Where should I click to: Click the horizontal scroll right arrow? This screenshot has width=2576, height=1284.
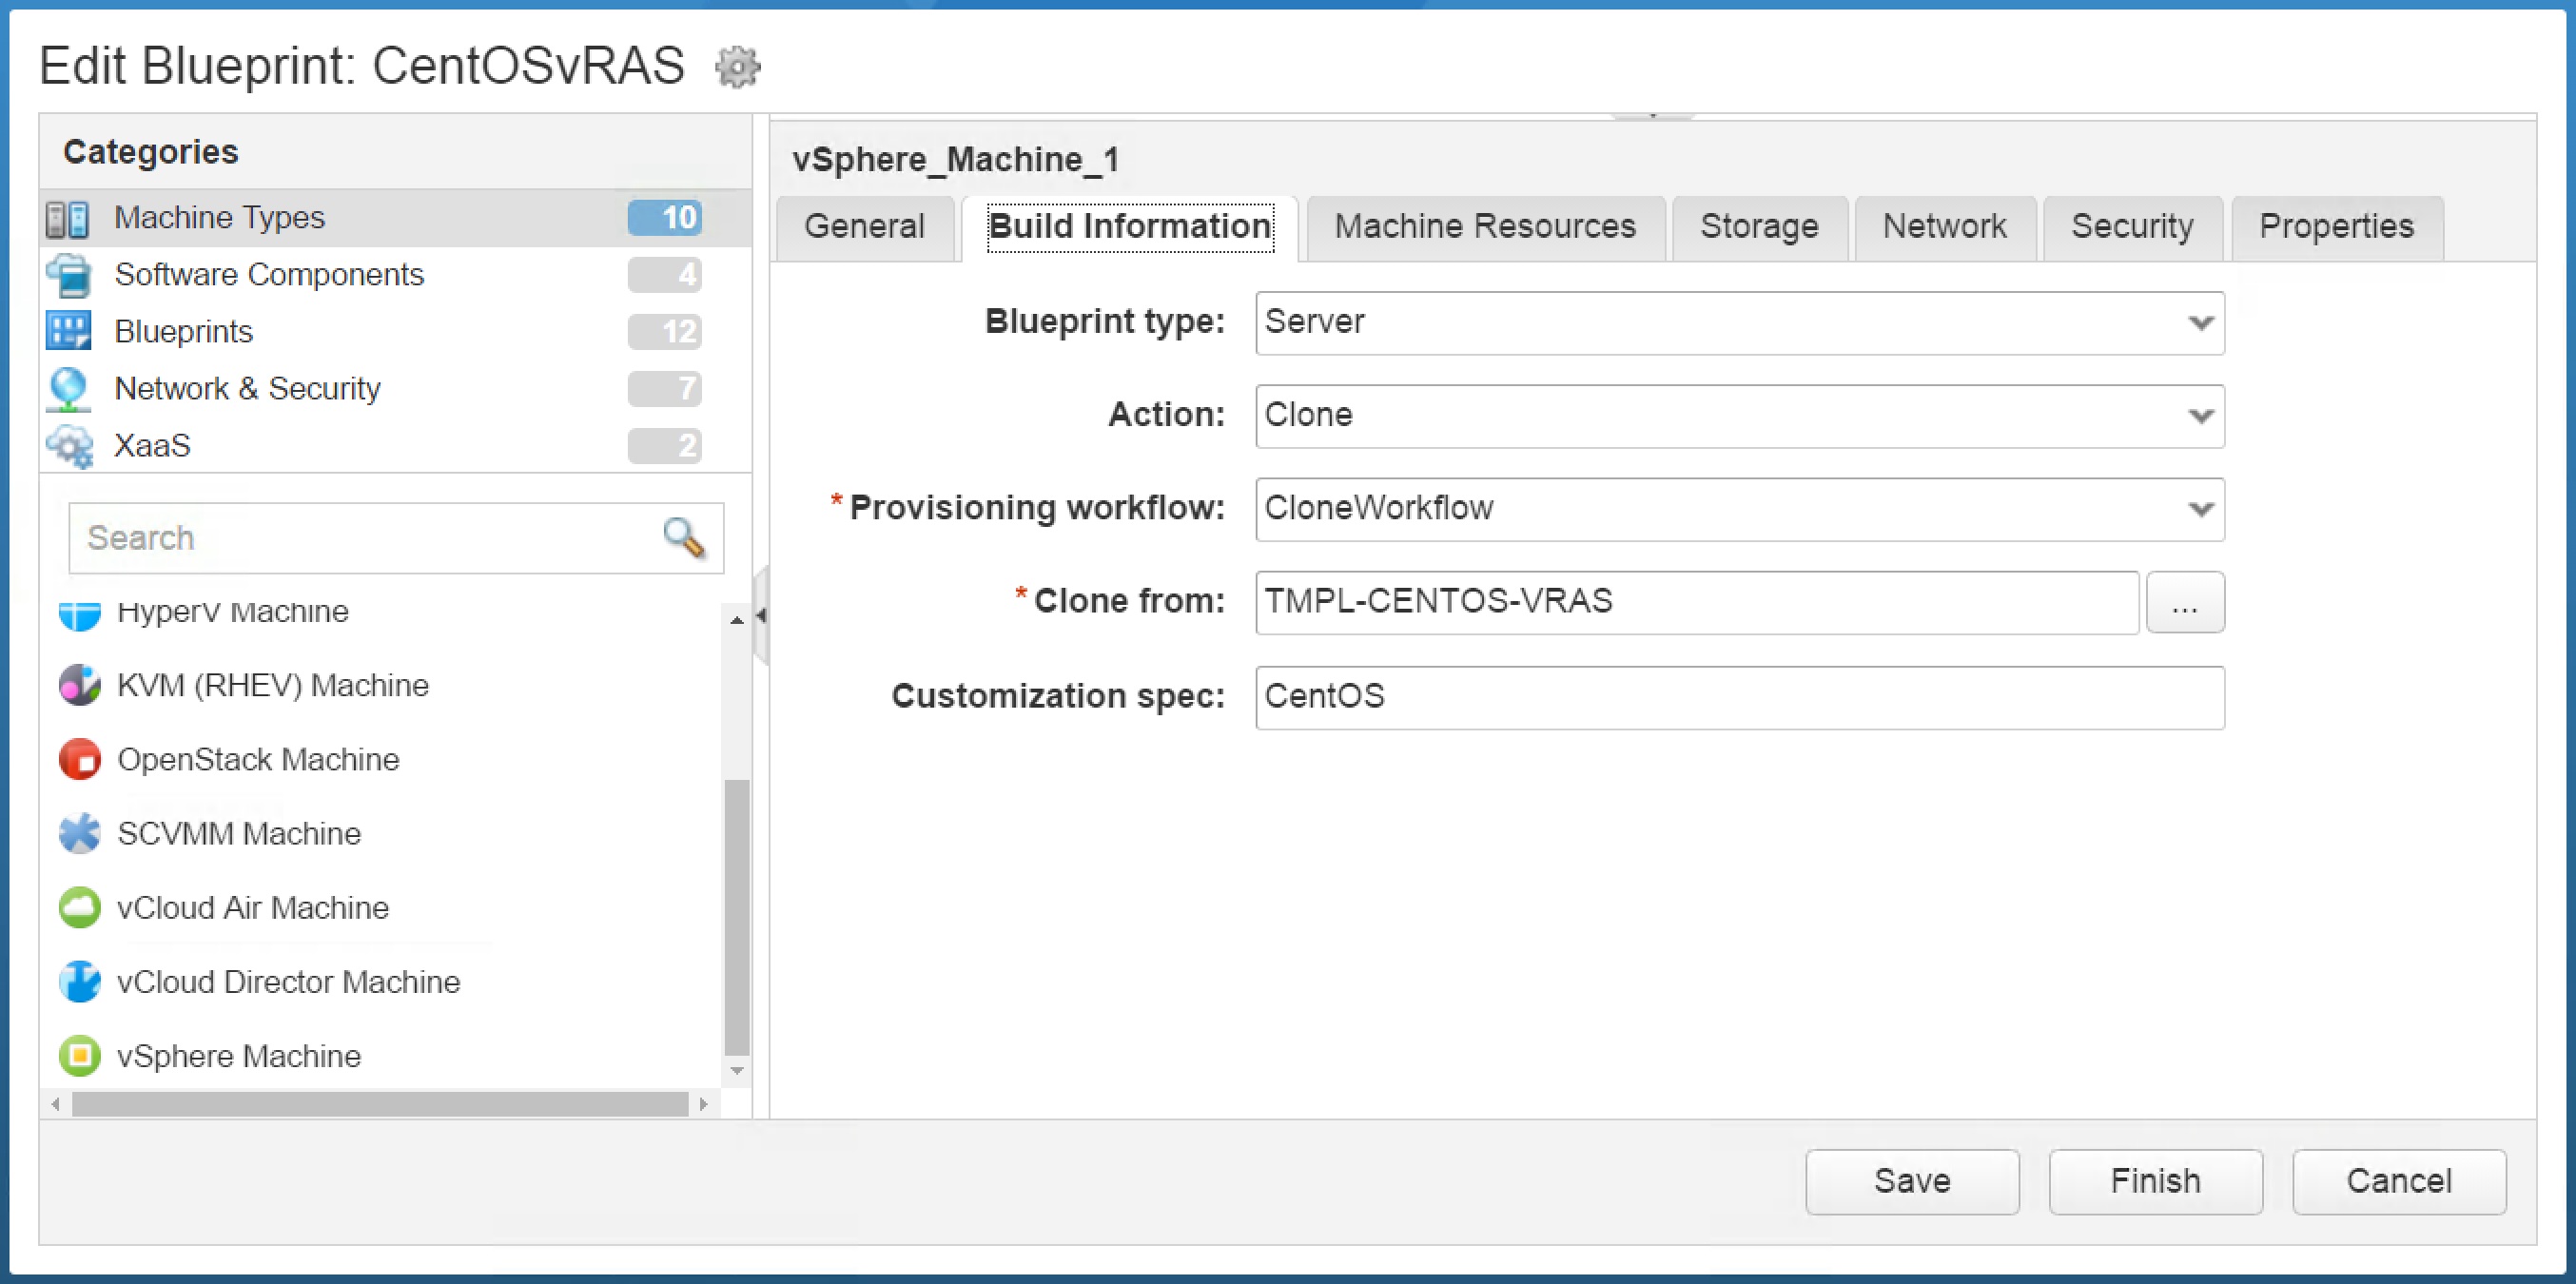(704, 1104)
